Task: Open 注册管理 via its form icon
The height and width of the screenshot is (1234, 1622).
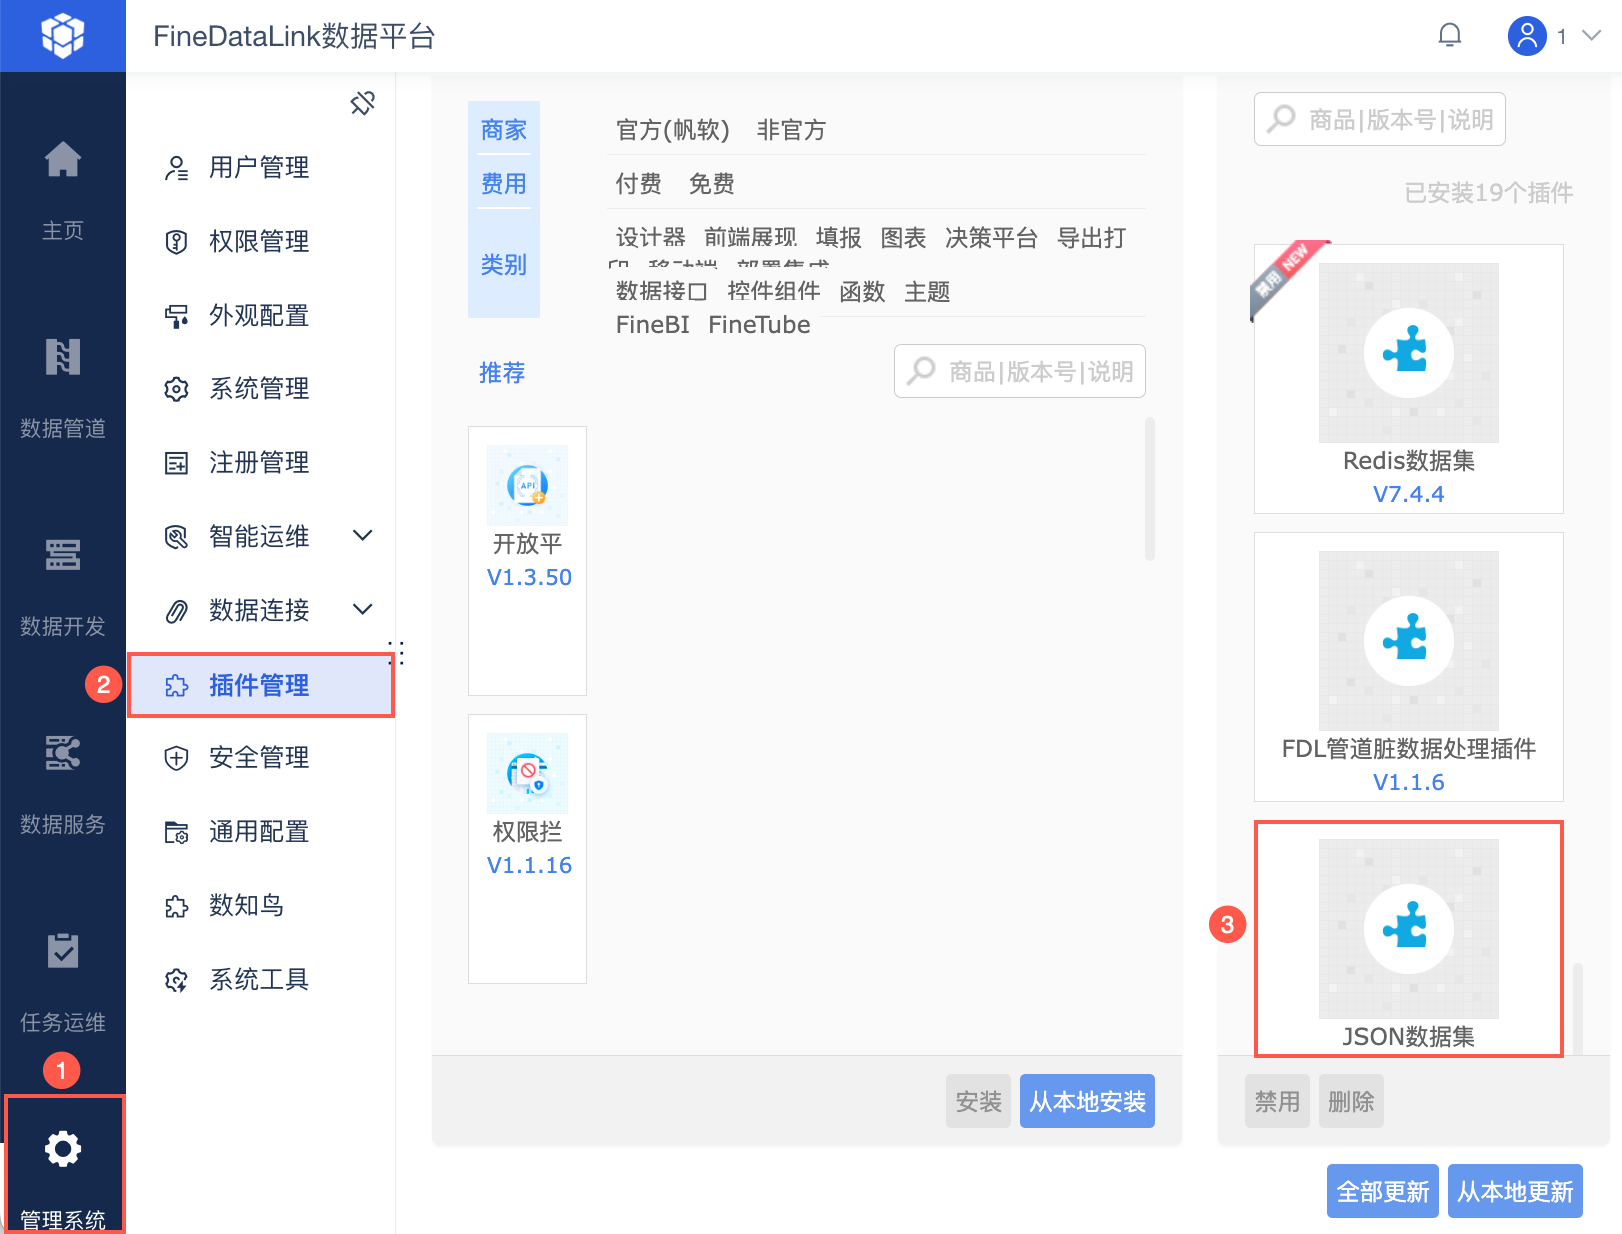Action: tap(176, 463)
